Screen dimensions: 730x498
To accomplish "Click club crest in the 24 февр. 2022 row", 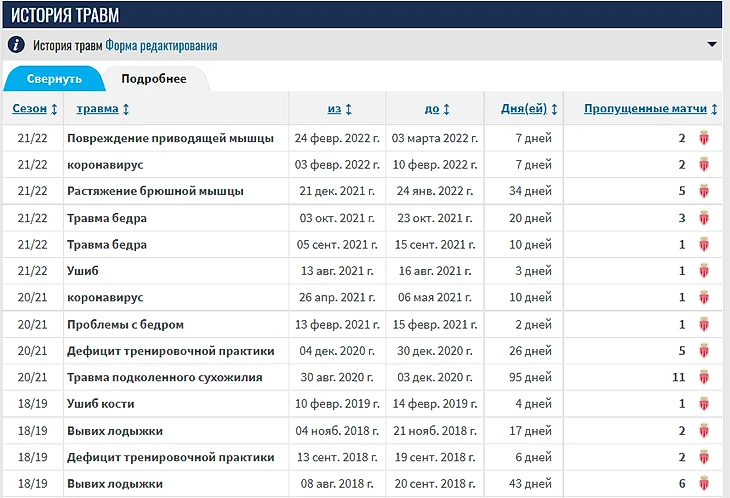I will pyautogui.click(x=703, y=137).
